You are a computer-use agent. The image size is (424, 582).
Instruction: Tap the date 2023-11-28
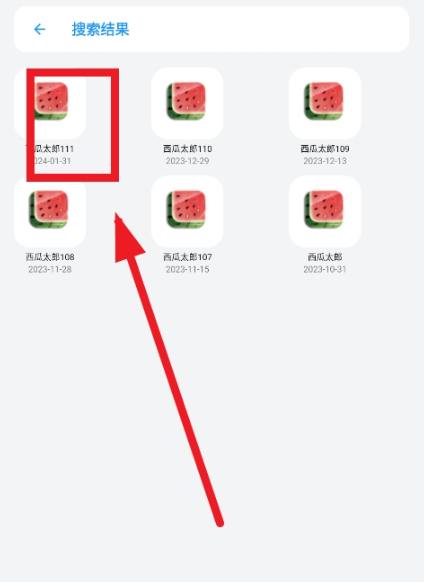[50, 269]
